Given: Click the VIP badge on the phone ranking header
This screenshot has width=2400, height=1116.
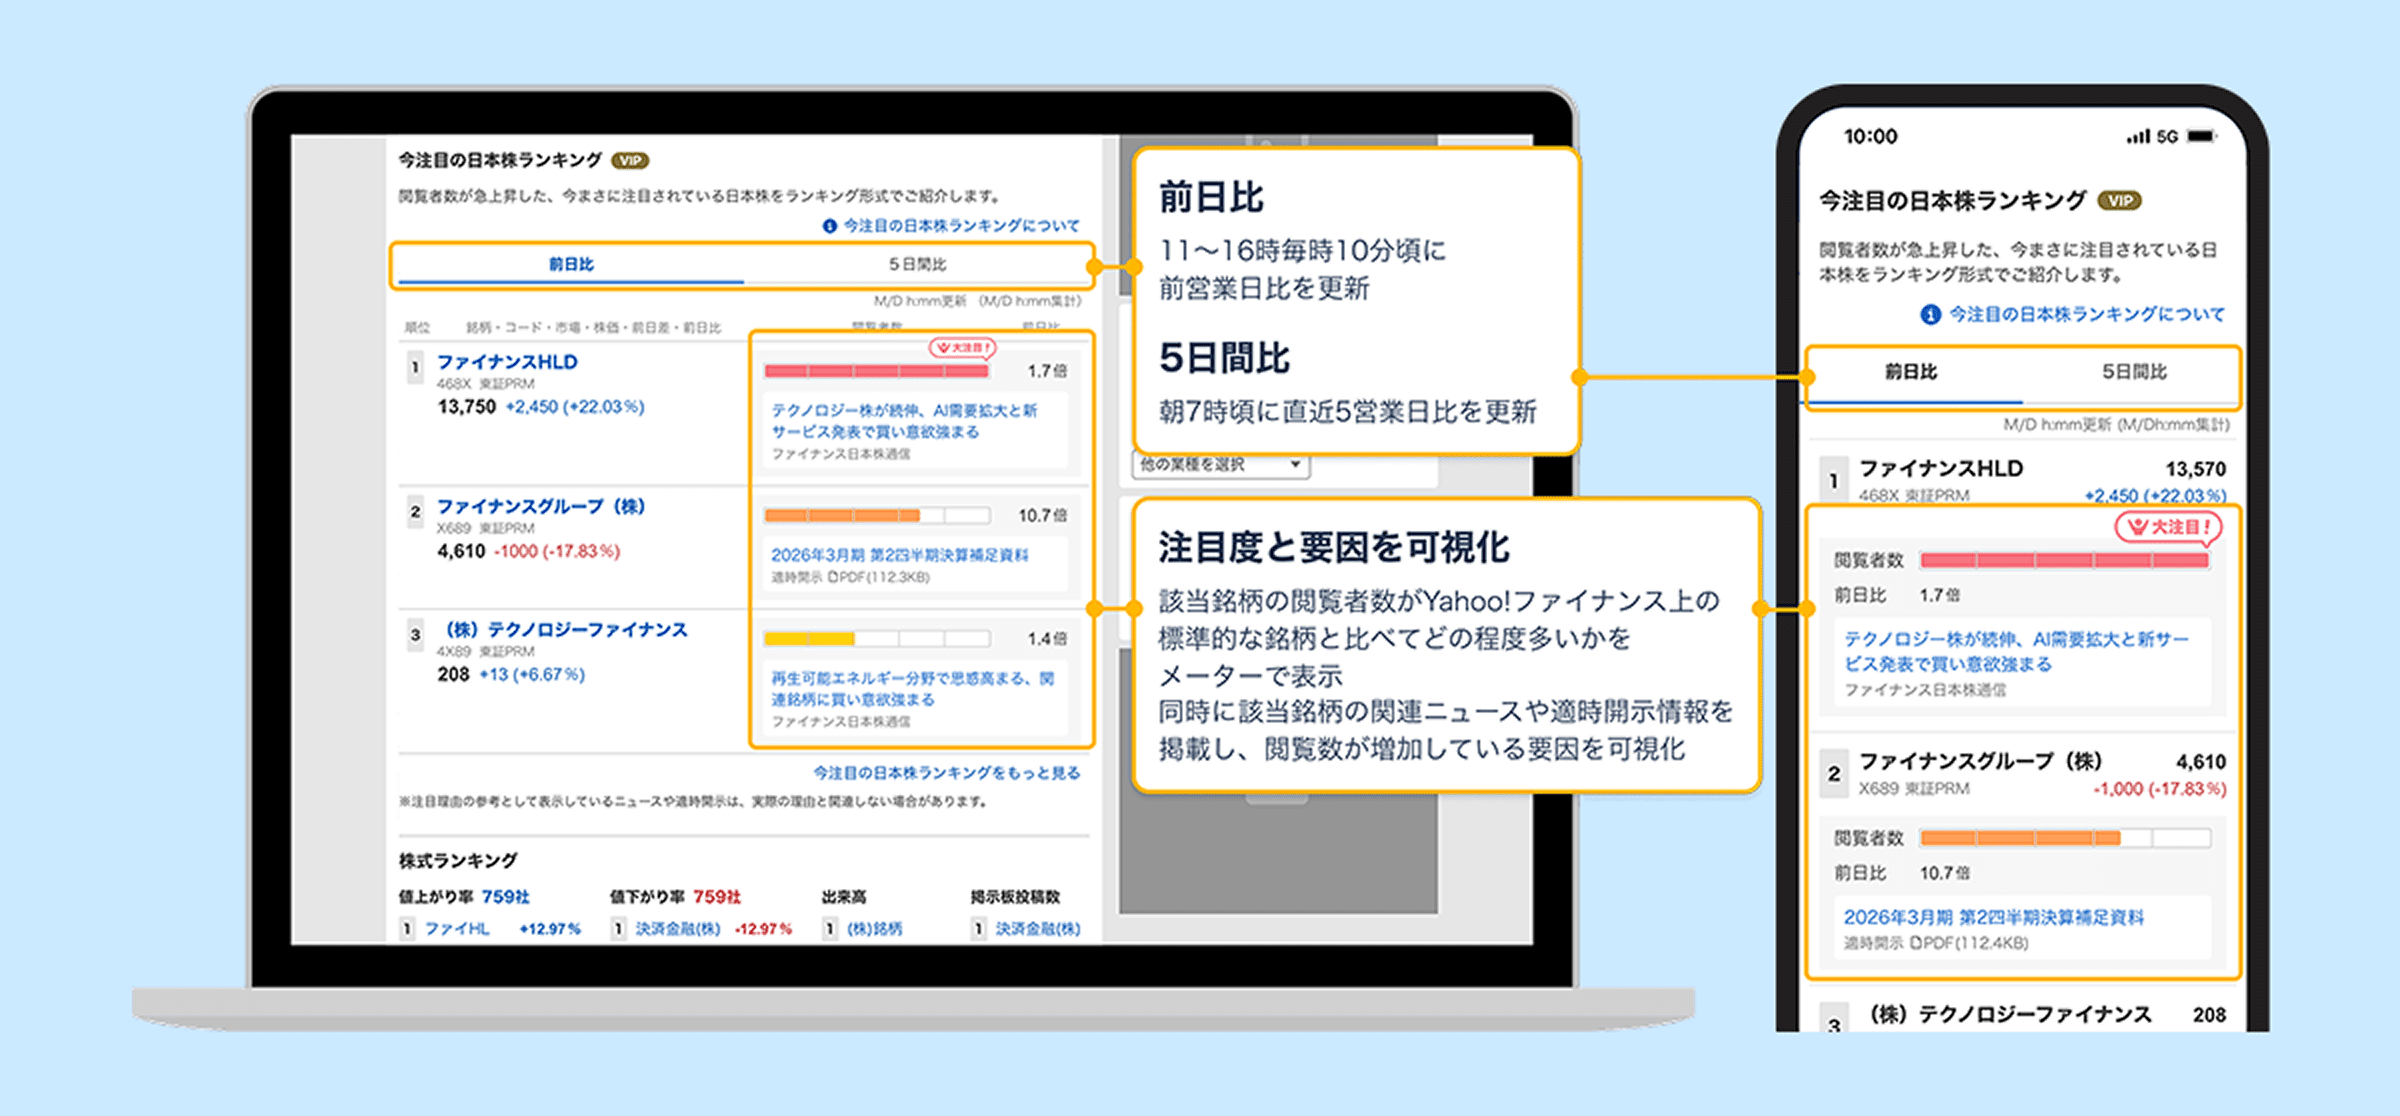Looking at the screenshot, I should click(2122, 199).
